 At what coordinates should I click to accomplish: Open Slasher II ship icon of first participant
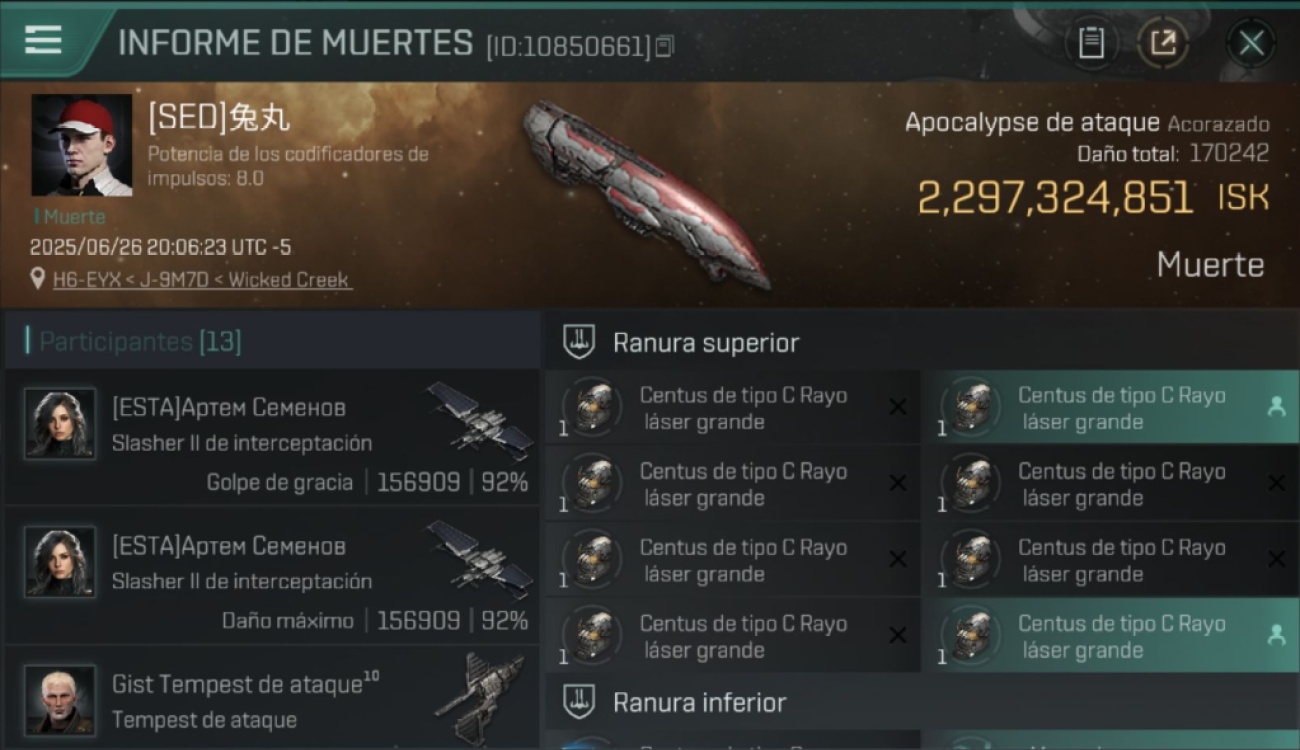(480, 420)
